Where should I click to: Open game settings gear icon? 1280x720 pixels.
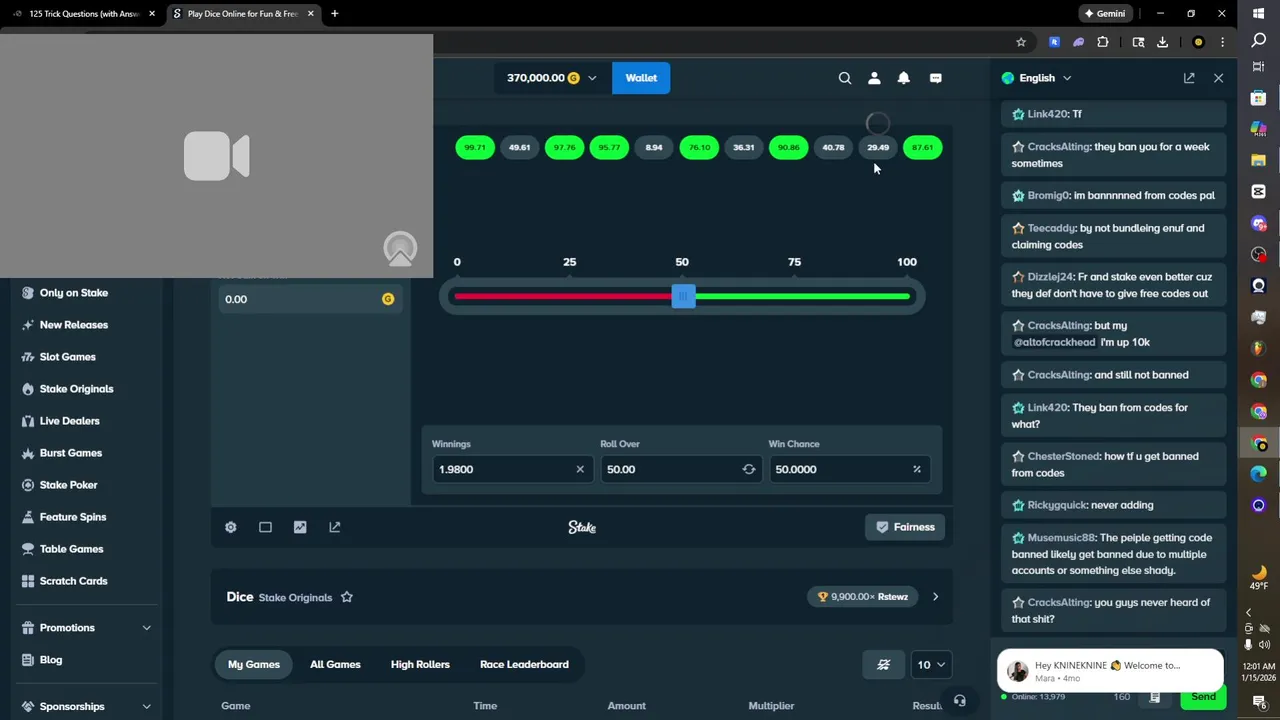click(231, 527)
